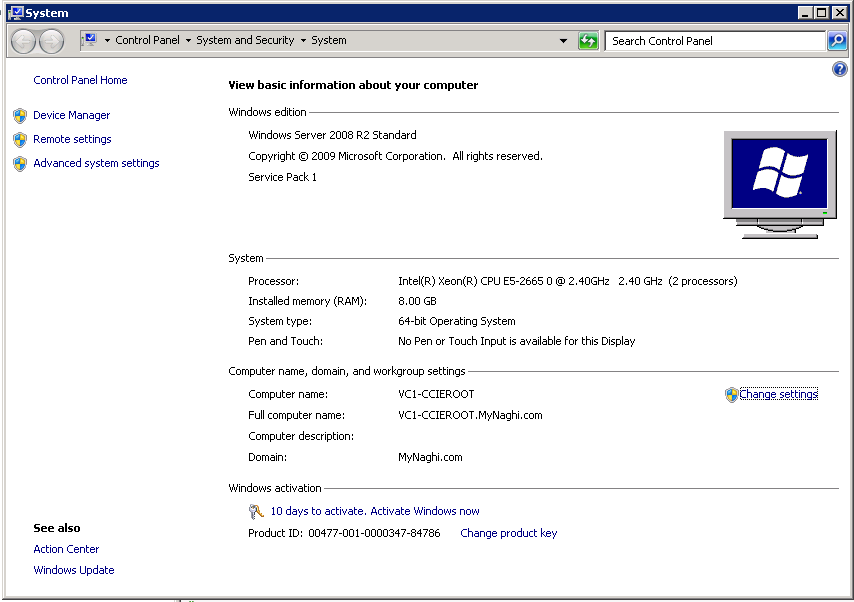The width and height of the screenshot is (854, 602).
Task: Click the Forward navigation arrow button
Action: click(51, 41)
